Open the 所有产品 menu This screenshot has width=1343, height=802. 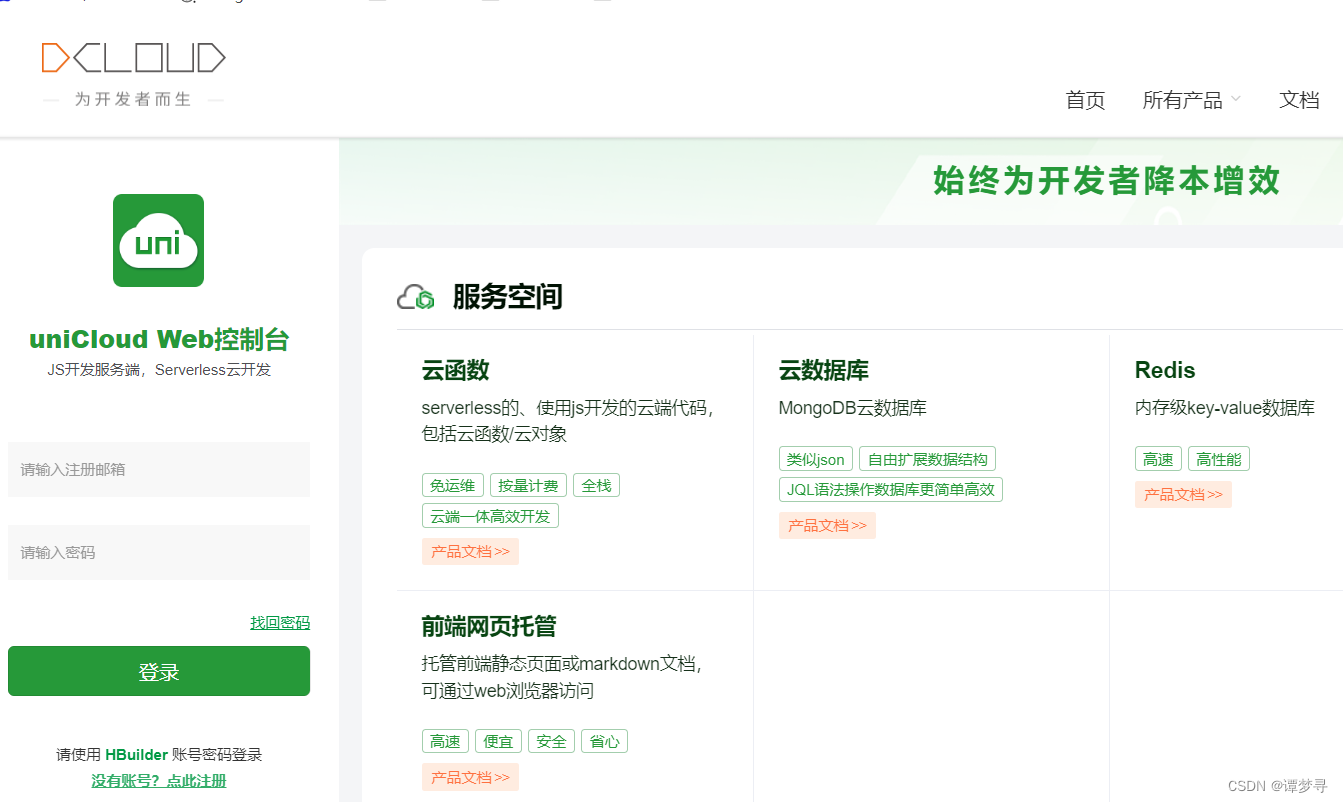click(x=1183, y=100)
